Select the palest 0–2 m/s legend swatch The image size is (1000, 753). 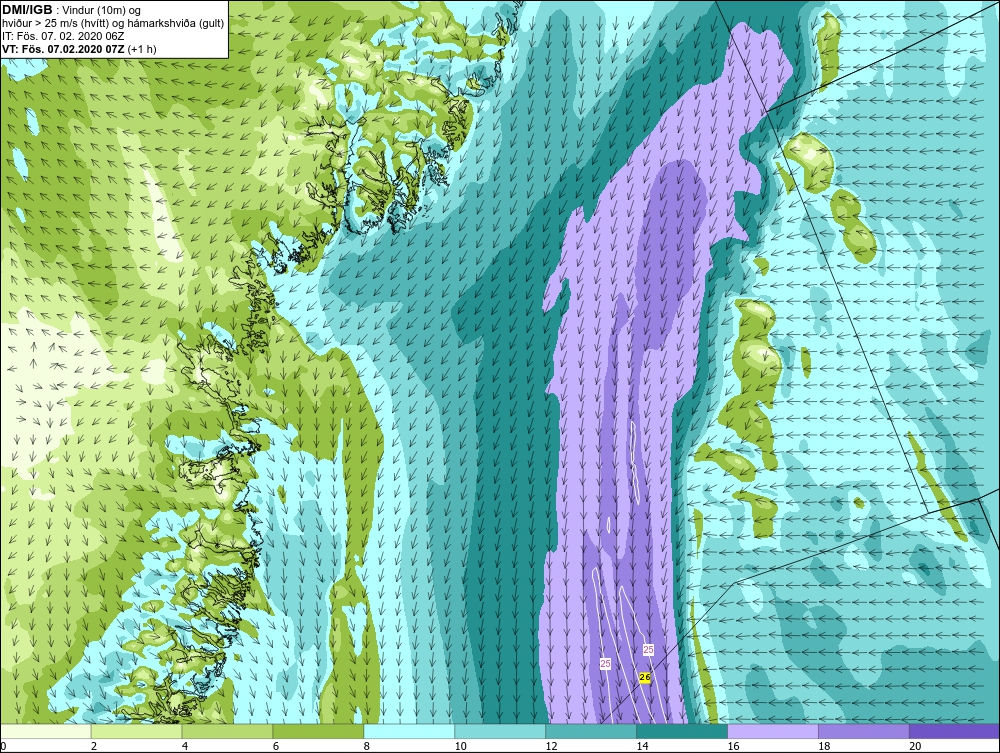[x=46, y=731]
